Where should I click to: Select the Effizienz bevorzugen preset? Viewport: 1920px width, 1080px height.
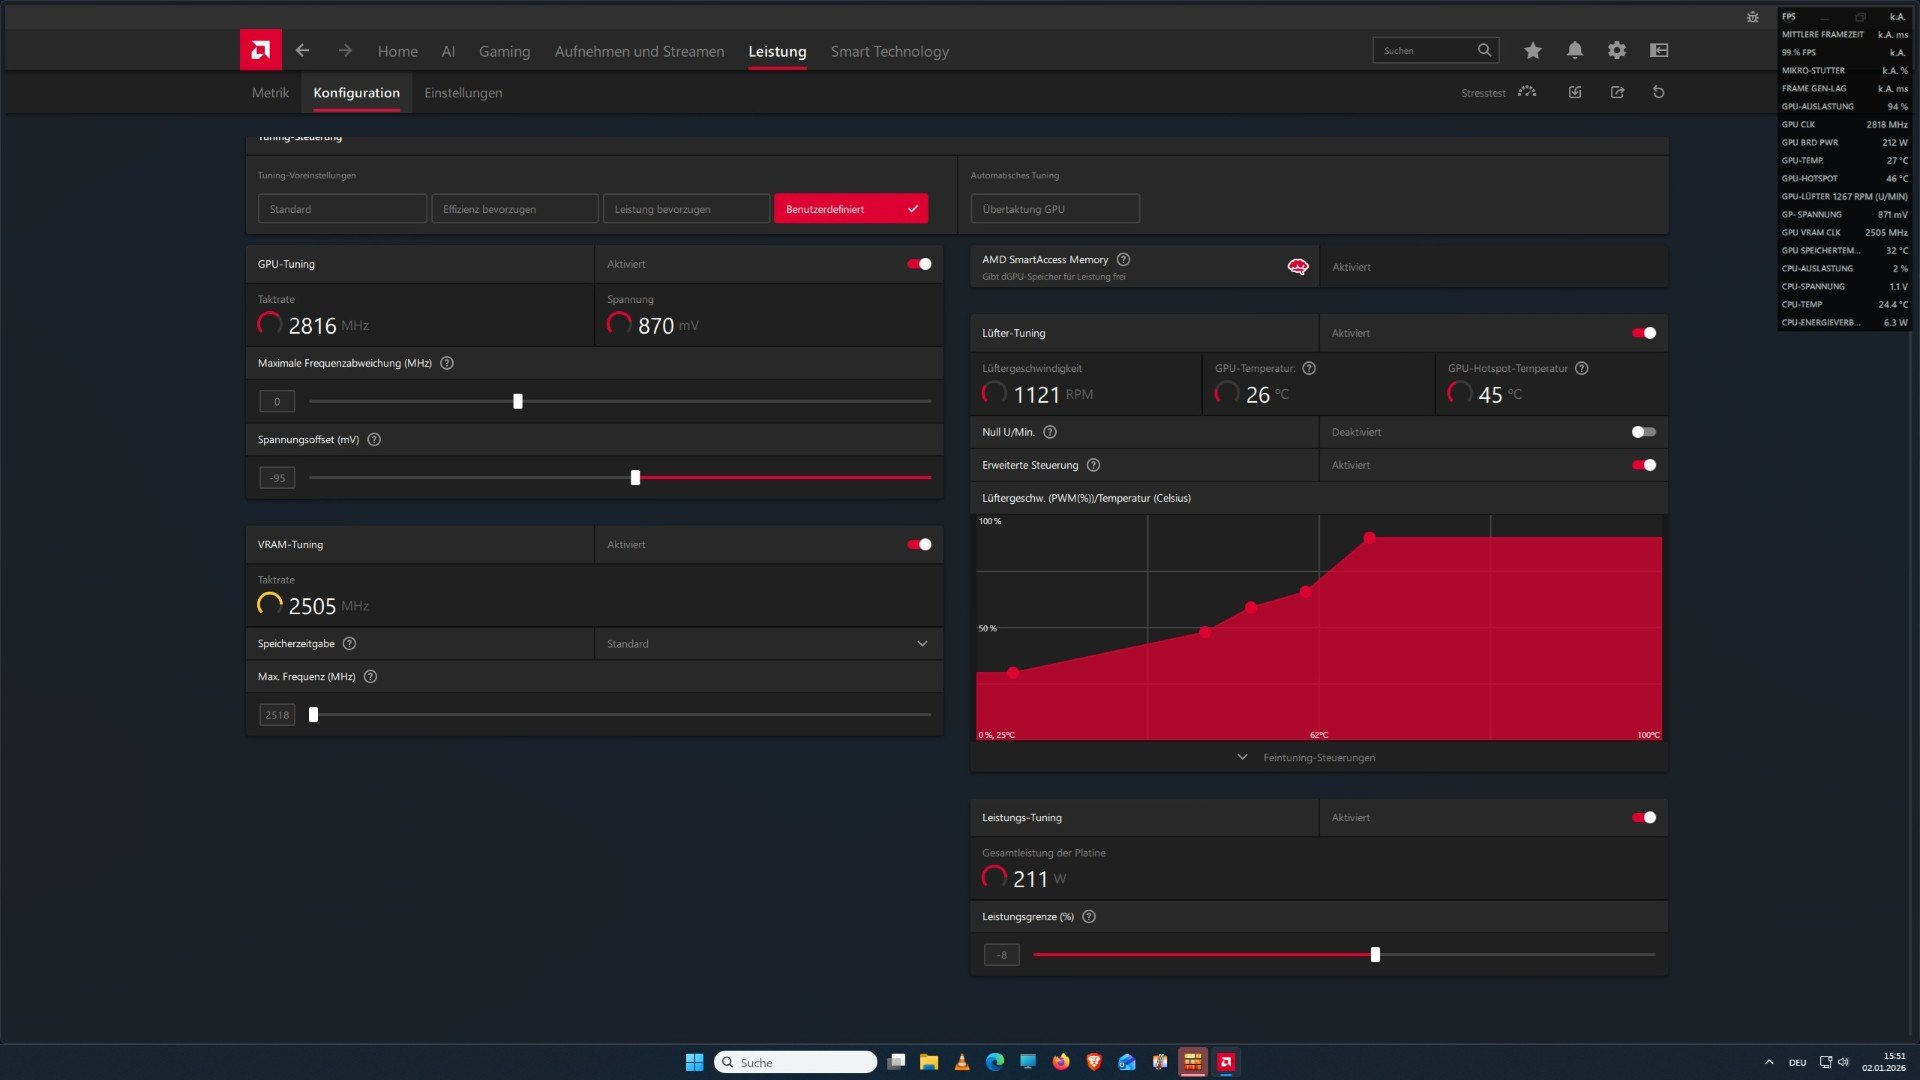point(514,209)
